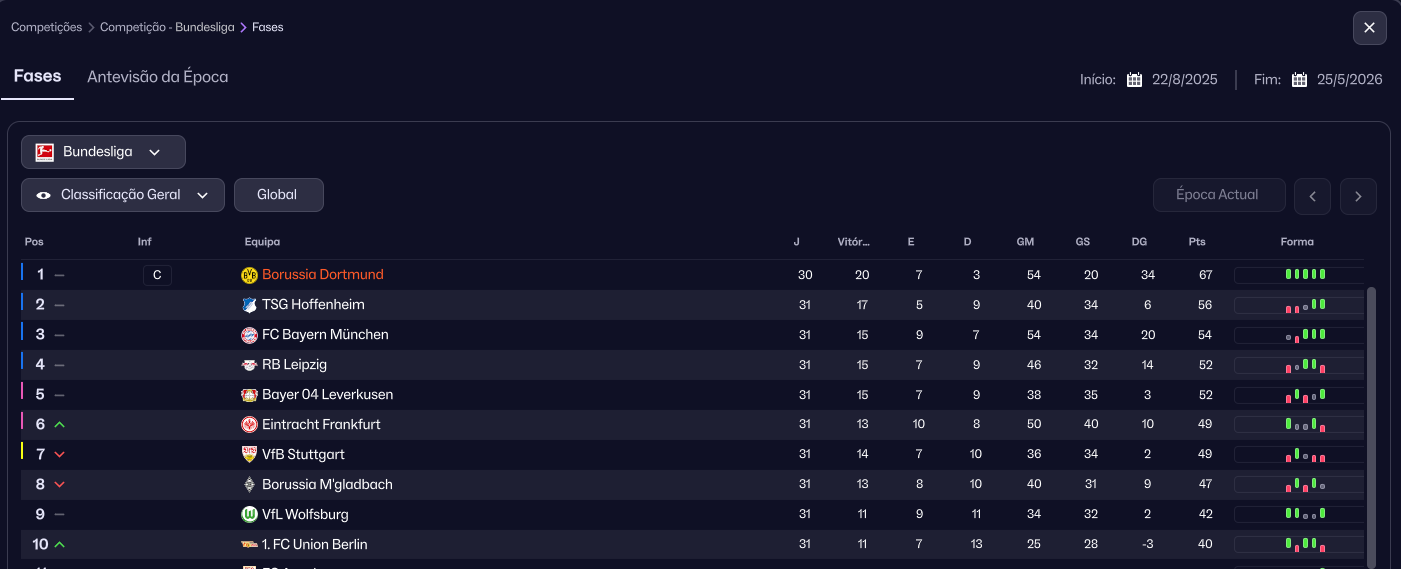Open the Bundesliga competition dropdown
The image size is (1401, 569).
[103, 152]
